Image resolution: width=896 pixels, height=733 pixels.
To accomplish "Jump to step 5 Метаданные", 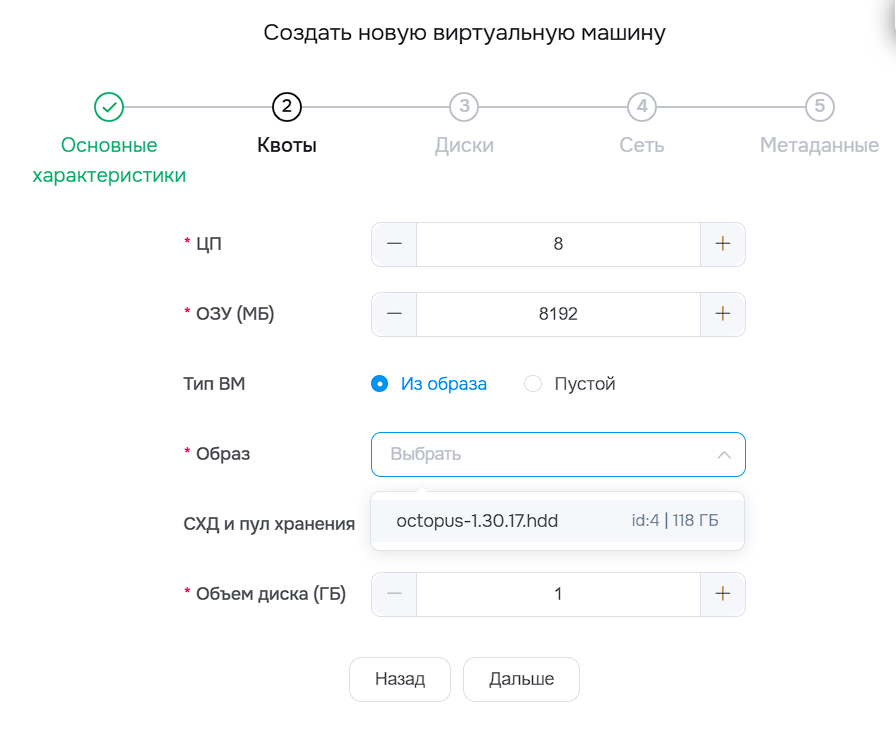I will coord(819,106).
